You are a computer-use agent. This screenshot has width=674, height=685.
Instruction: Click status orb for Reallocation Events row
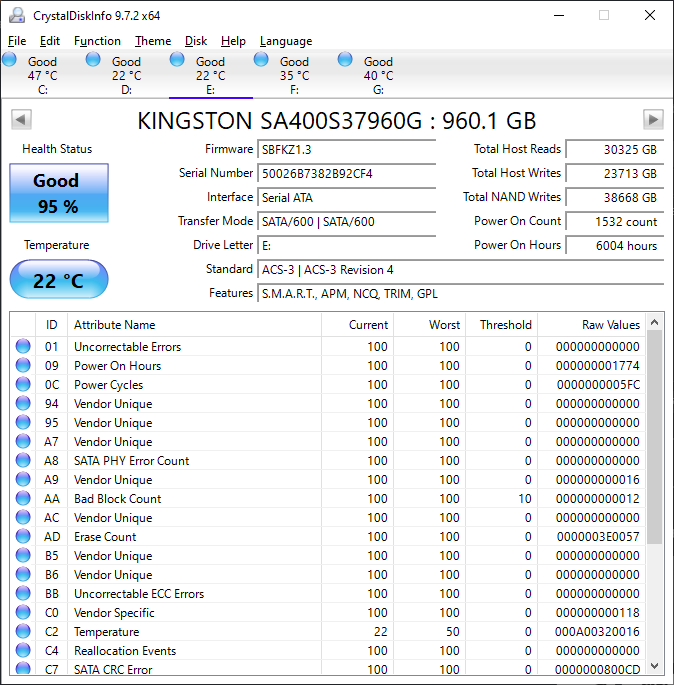23,650
